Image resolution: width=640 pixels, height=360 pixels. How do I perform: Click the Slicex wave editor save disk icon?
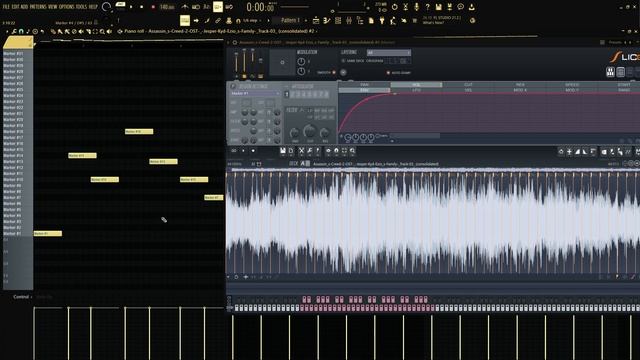(282, 151)
